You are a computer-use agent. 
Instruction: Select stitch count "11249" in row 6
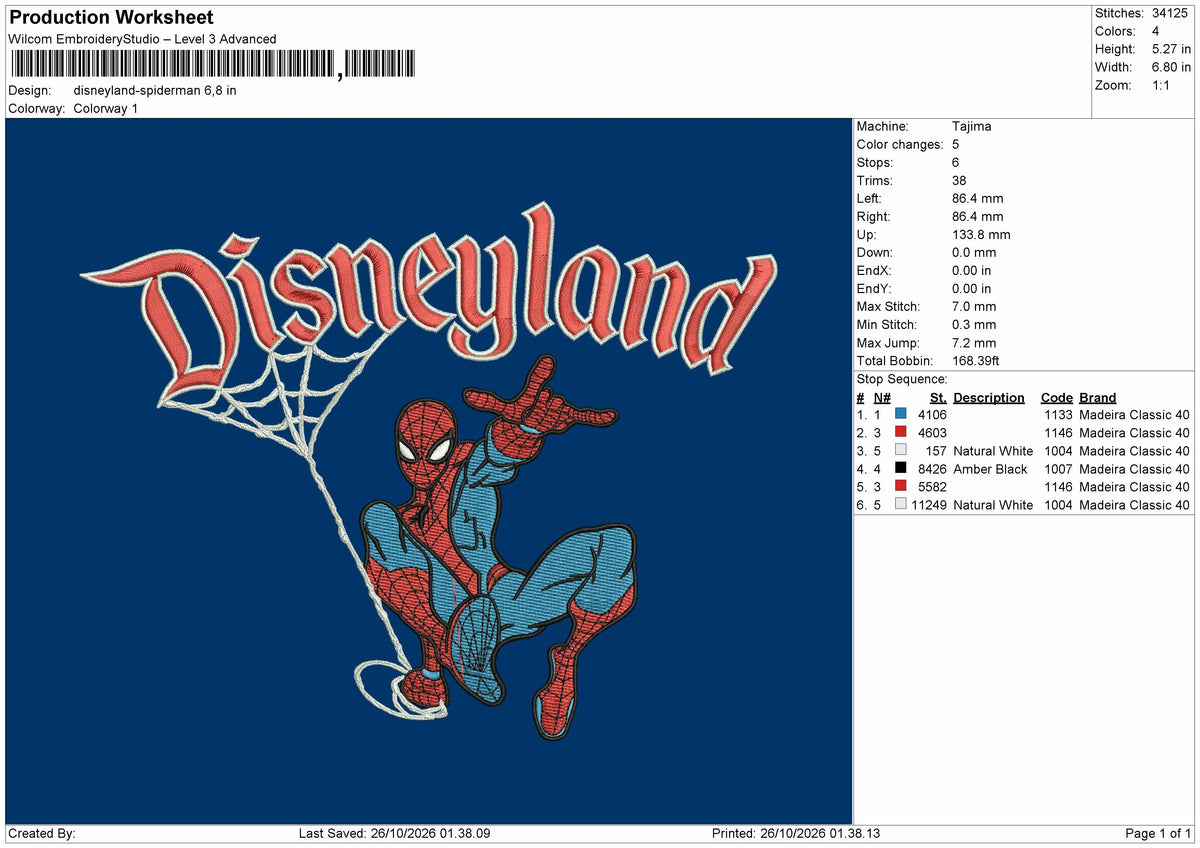tap(929, 505)
